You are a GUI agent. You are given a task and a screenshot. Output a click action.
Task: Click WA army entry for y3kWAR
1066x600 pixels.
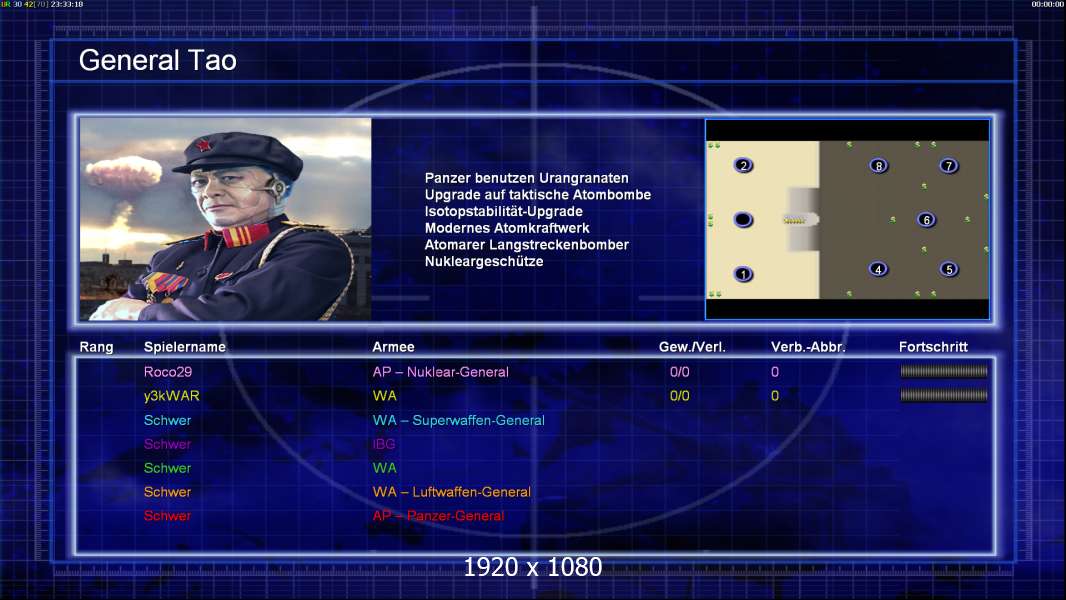click(384, 395)
